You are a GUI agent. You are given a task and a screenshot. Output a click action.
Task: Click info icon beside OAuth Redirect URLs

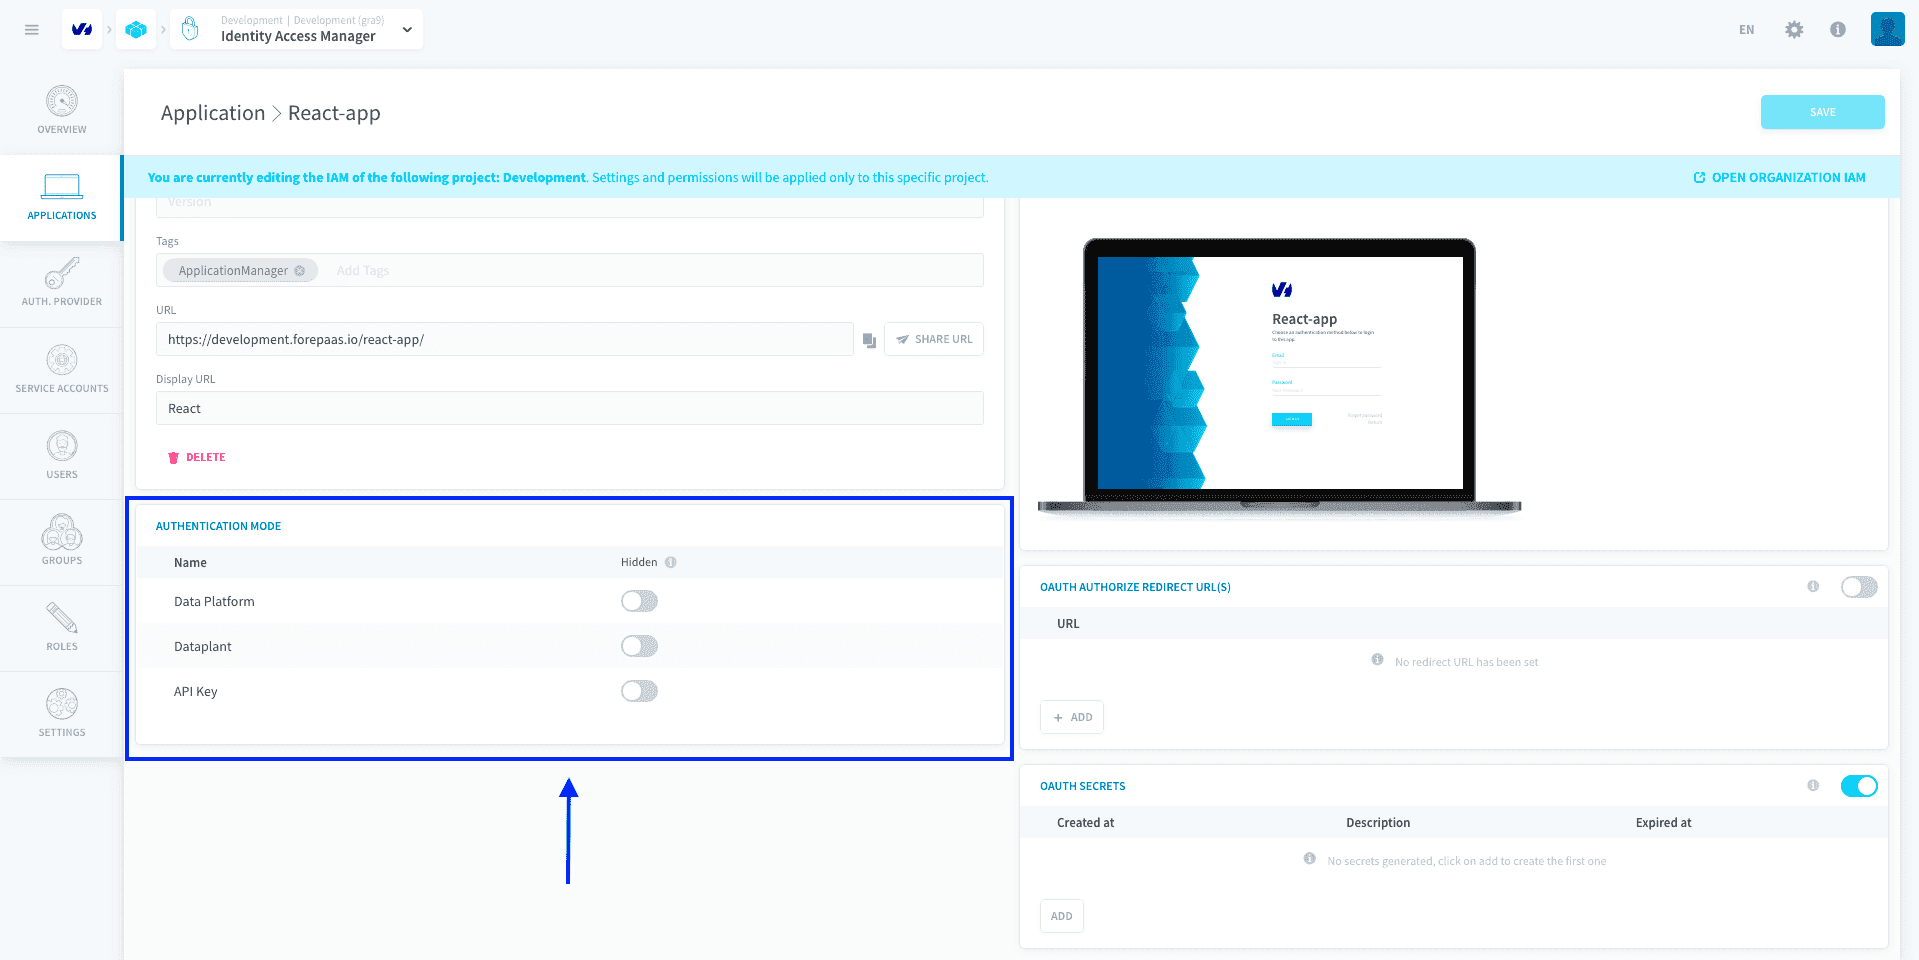[x=1813, y=586]
